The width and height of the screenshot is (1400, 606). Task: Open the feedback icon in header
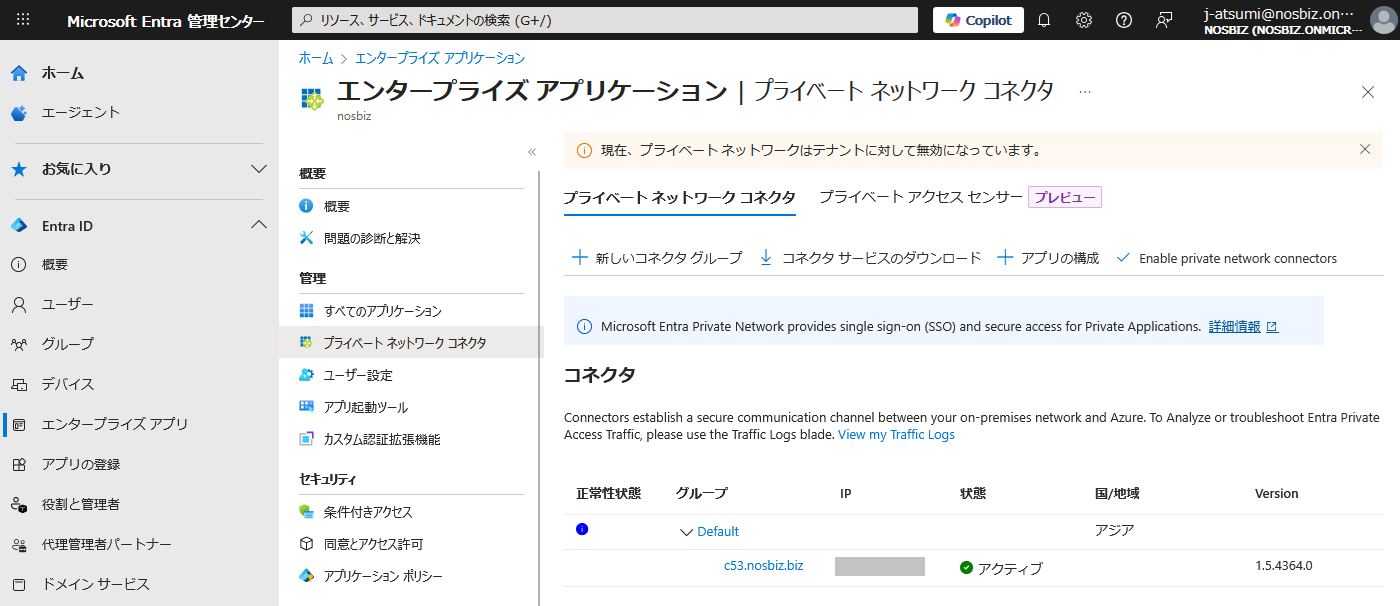[x=1164, y=20]
